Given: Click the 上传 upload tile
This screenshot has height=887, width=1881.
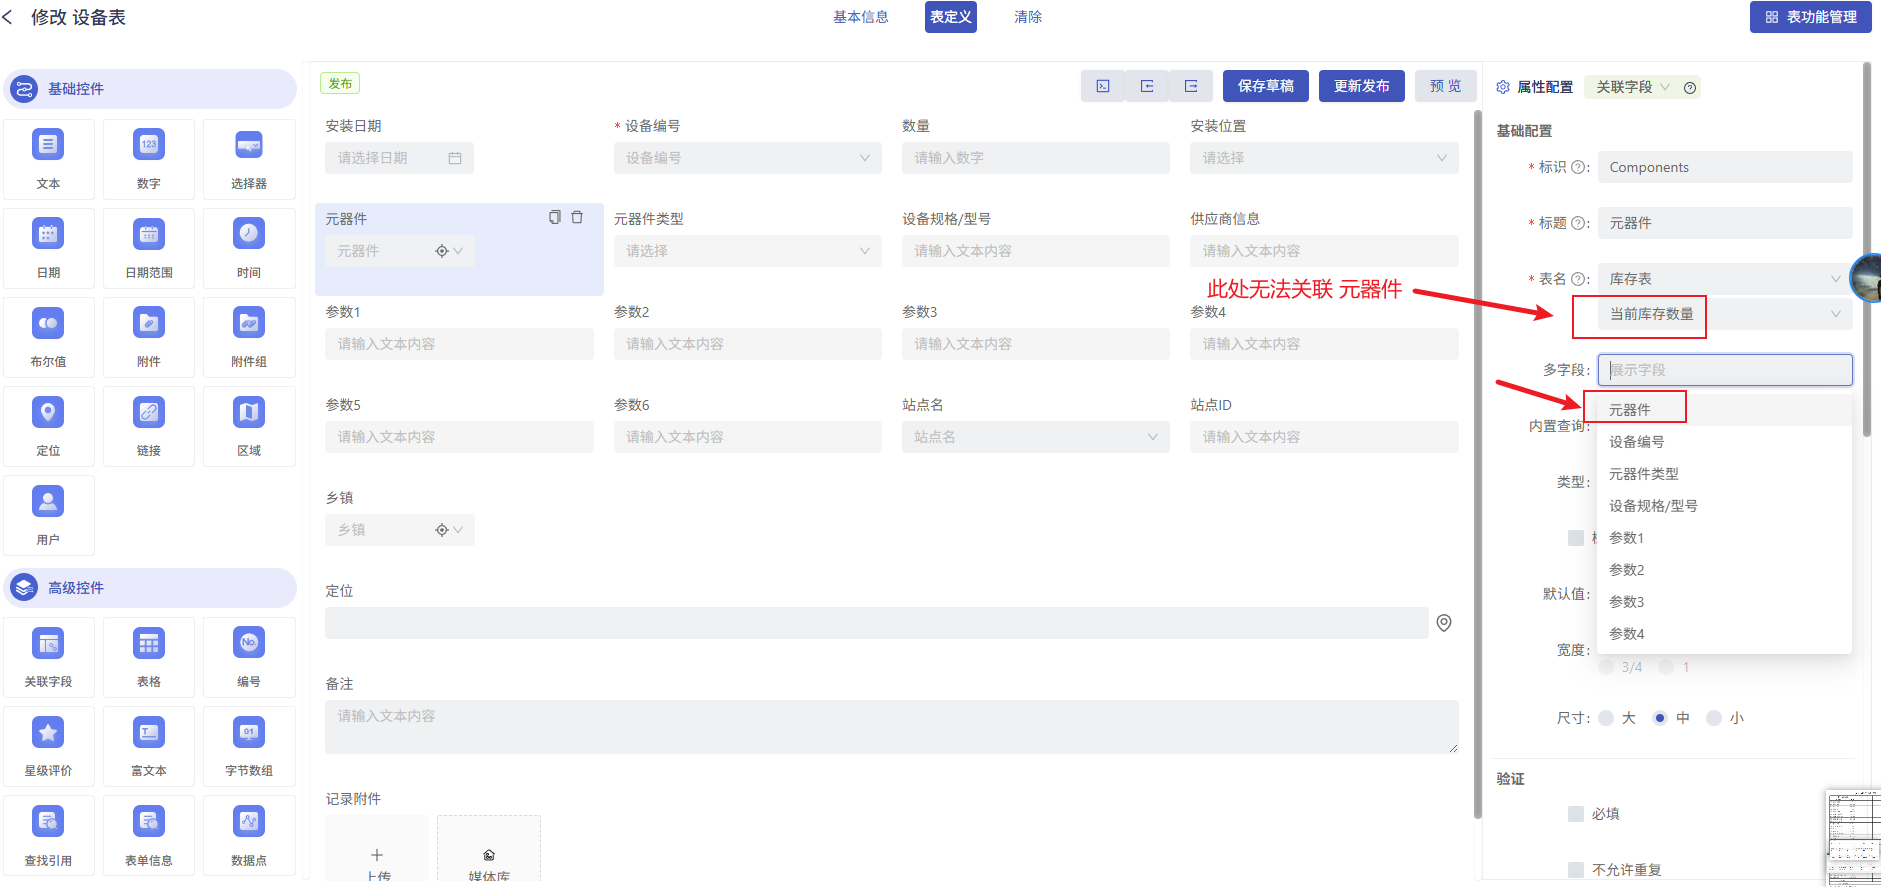Looking at the screenshot, I should [x=377, y=850].
